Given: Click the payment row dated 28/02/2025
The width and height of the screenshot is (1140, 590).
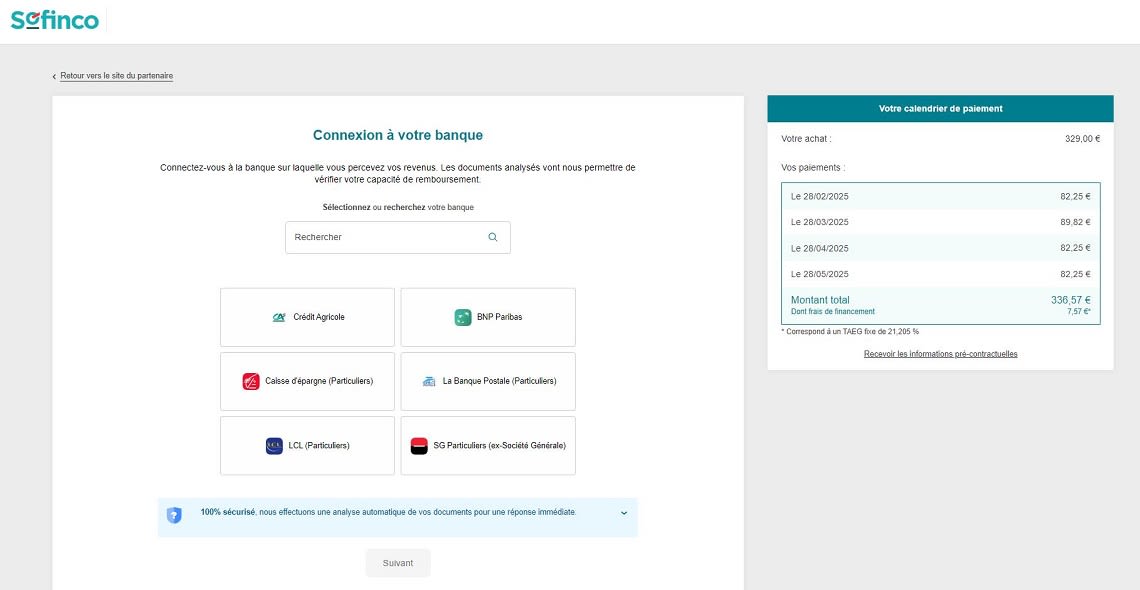Looking at the screenshot, I should click(940, 196).
